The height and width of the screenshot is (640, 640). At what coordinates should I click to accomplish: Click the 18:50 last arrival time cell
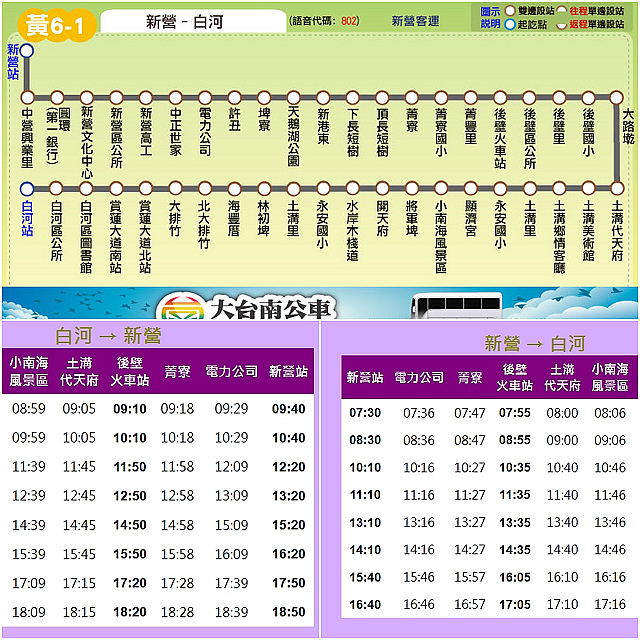(x=289, y=612)
